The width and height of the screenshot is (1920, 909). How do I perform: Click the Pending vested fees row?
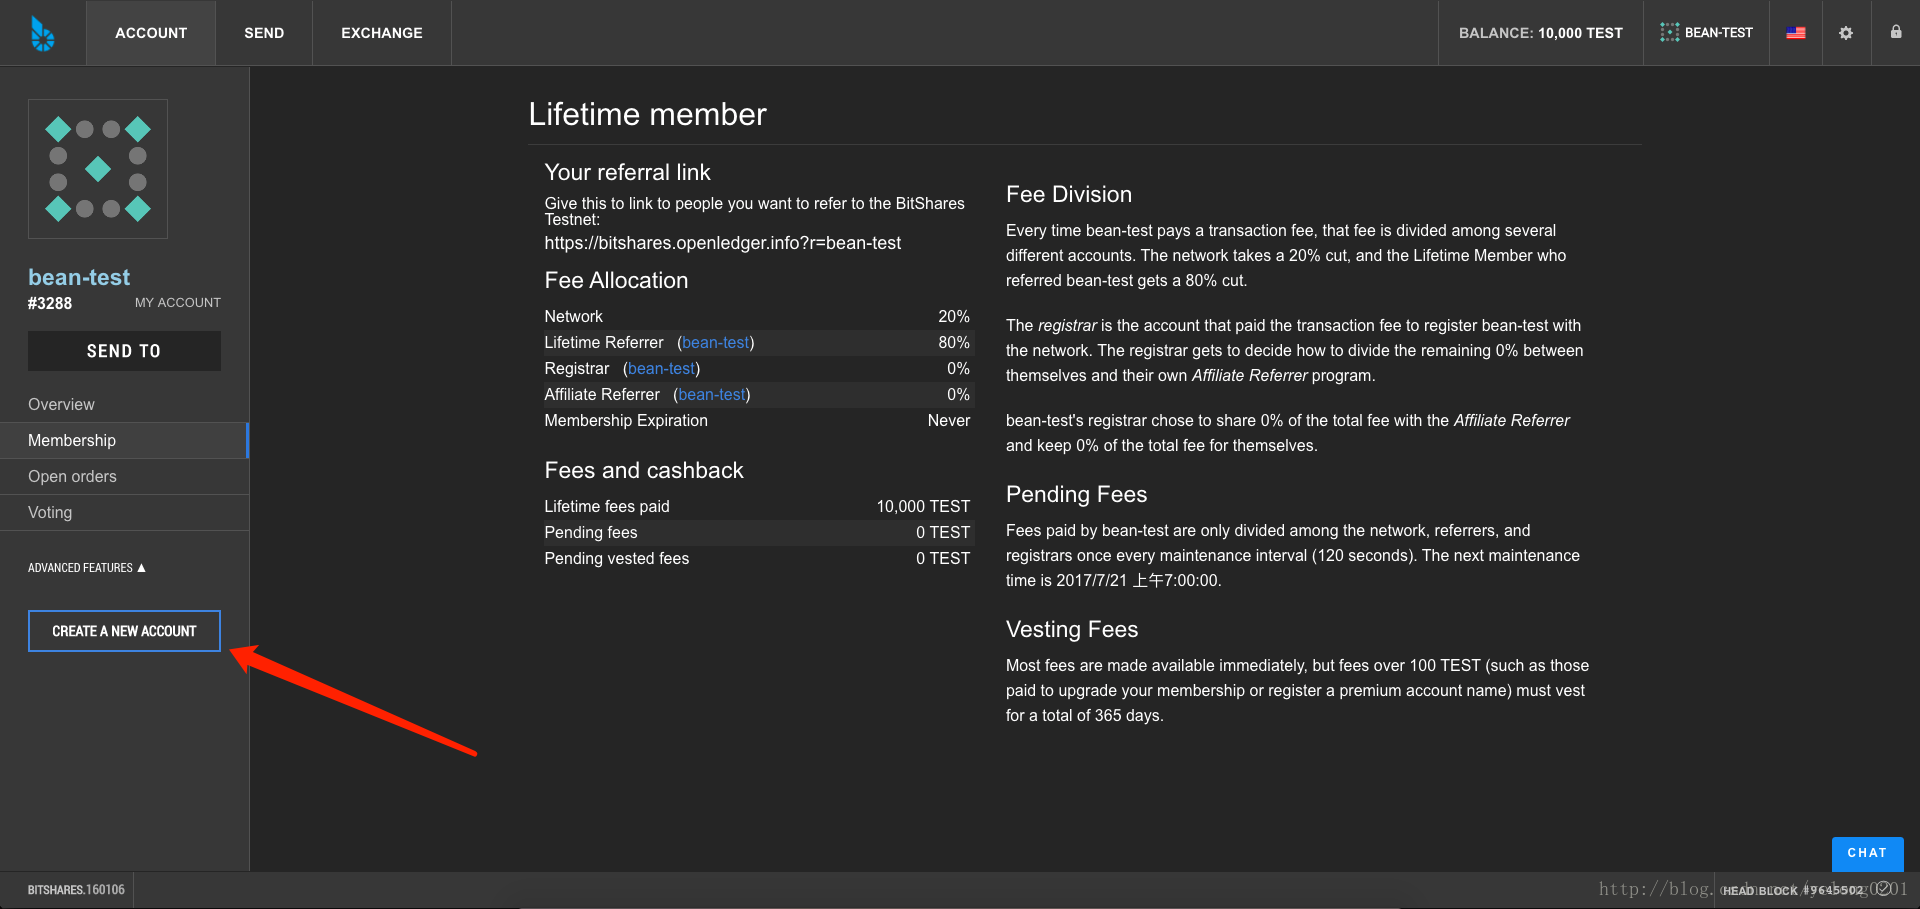757,558
